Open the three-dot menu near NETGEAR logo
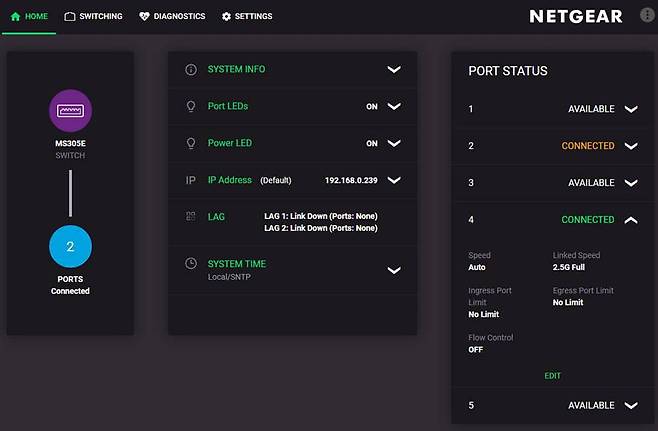 [644, 16]
